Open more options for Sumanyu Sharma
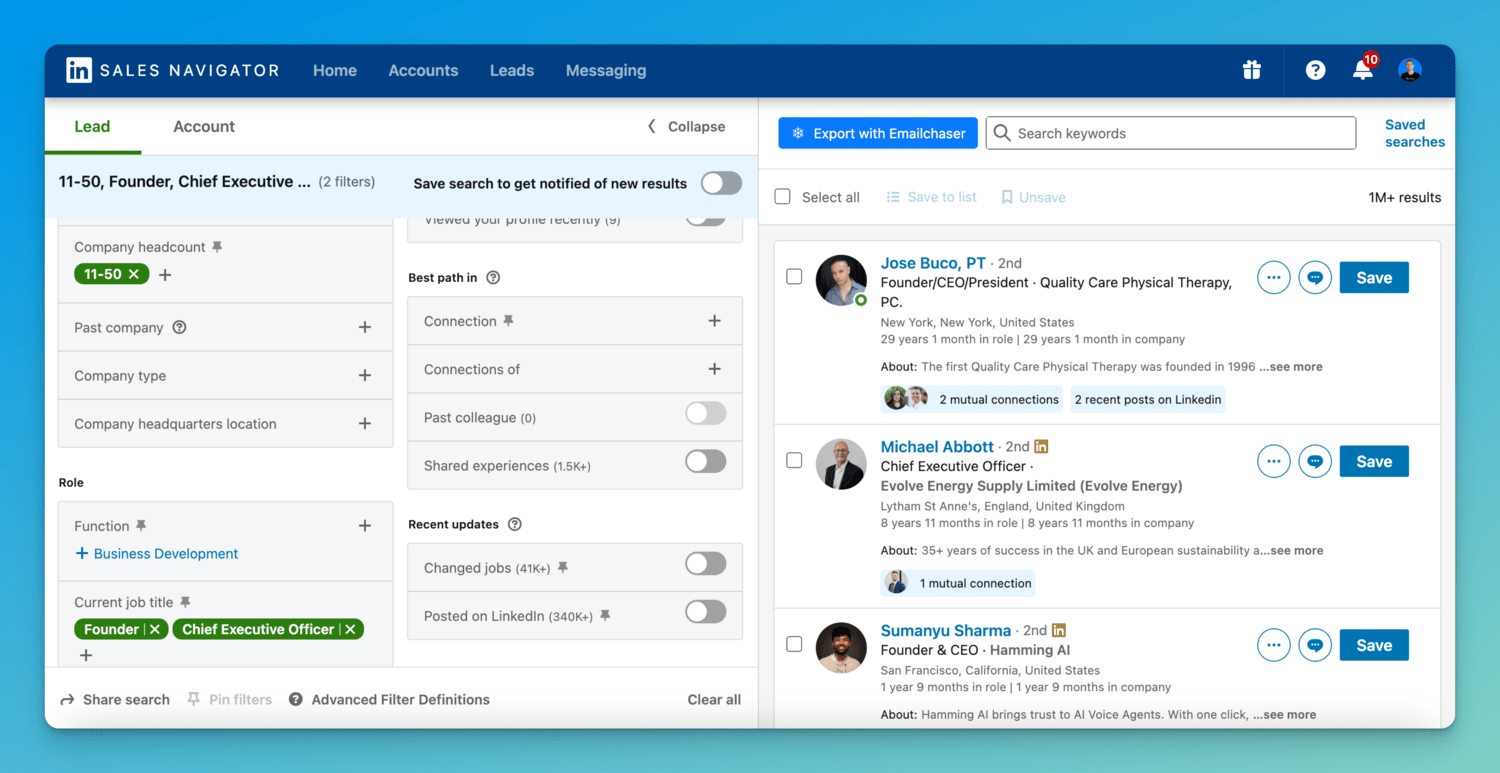Image resolution: width=1500 pixels, height=773 pixels. pyautogui.click(x=1273, y=646)
